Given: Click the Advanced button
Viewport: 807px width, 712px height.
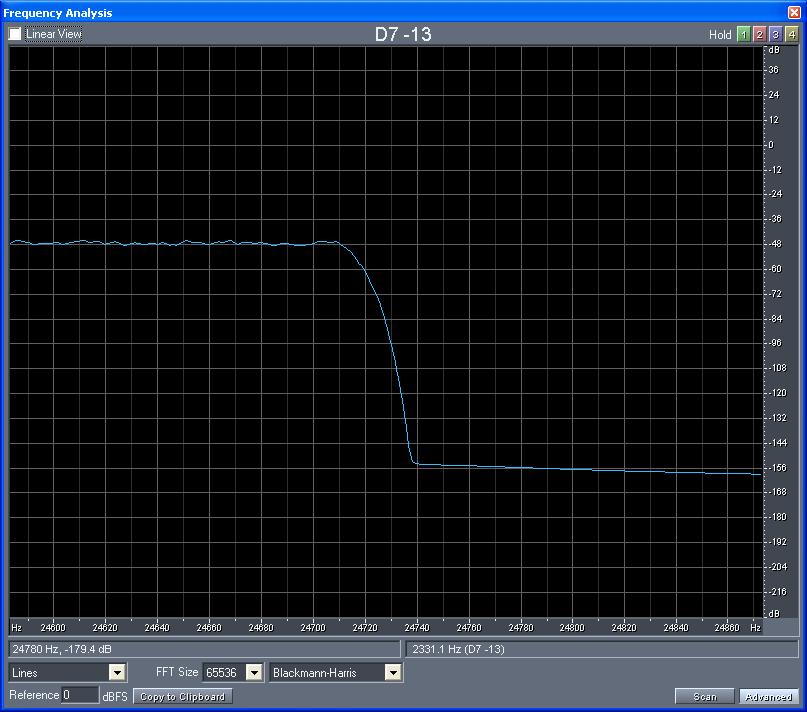Looking at the screenshot, I should click(x=769, y=697).
